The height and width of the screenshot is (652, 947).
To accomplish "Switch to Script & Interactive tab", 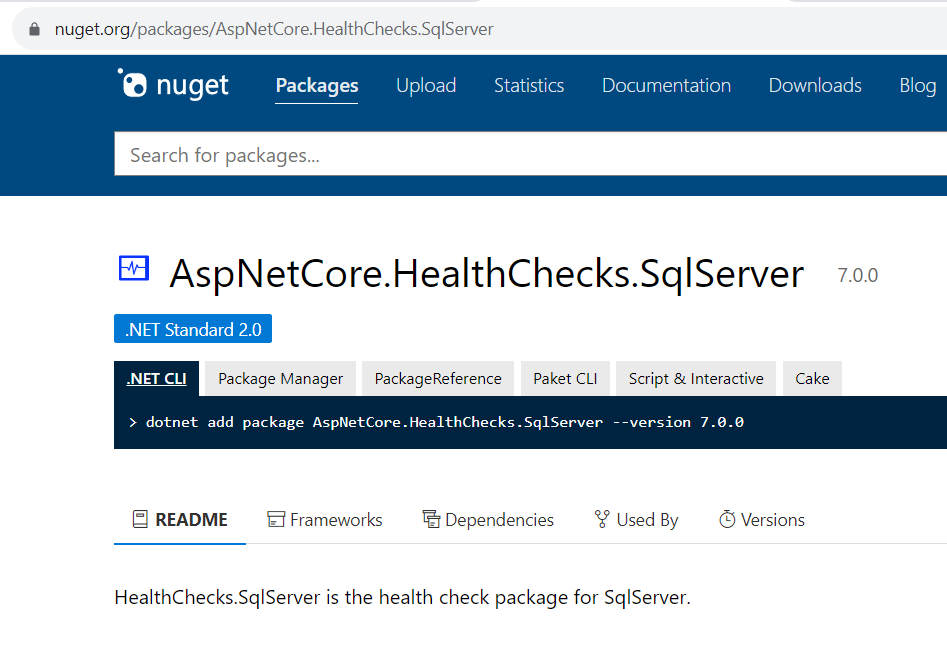I will pyautogui.click(x=696, y=379).
